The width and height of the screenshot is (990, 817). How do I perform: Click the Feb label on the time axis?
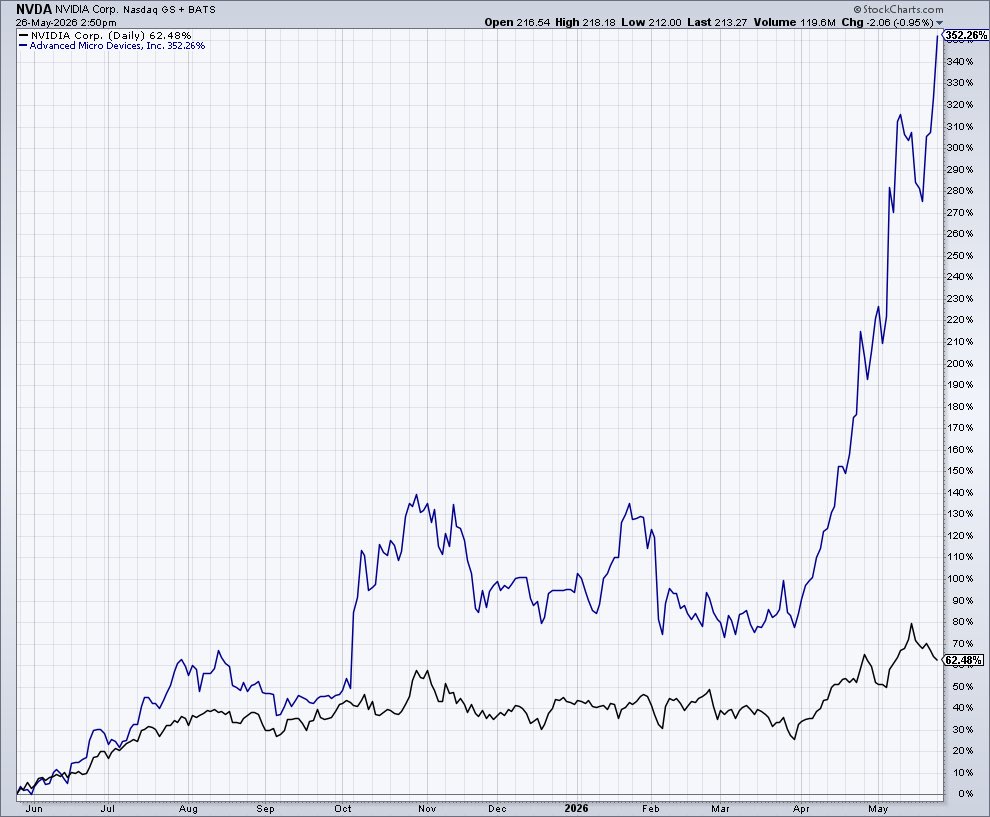tap(651, 808)
